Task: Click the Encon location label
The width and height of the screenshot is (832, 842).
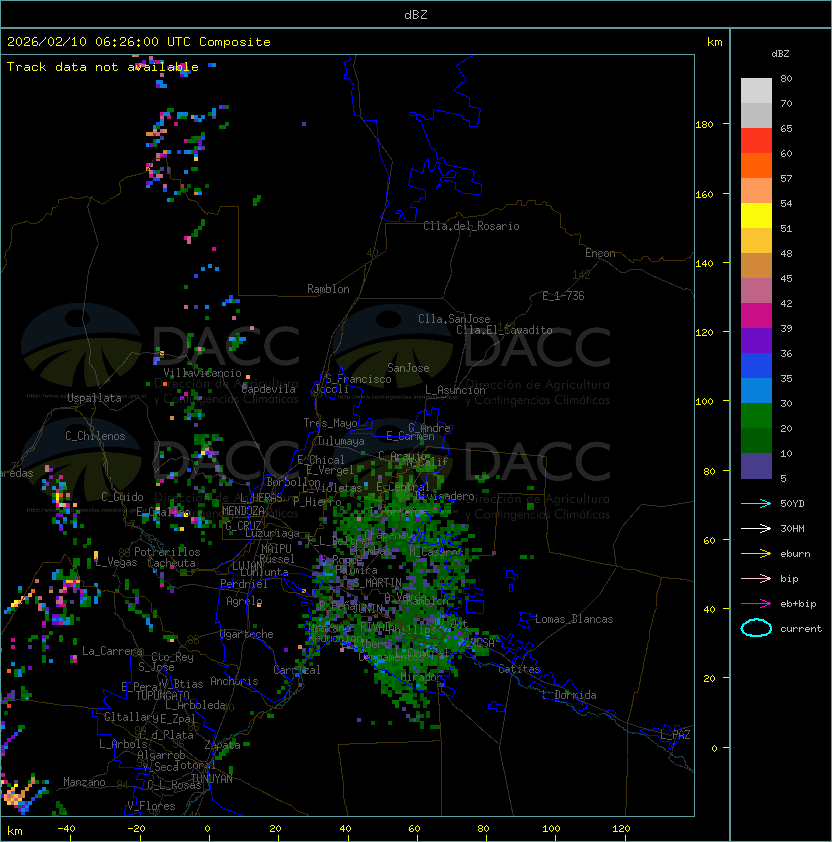Action: 600,253
